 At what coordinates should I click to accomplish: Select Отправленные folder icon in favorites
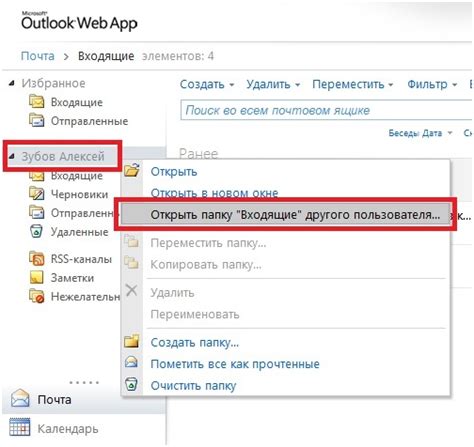36,120
